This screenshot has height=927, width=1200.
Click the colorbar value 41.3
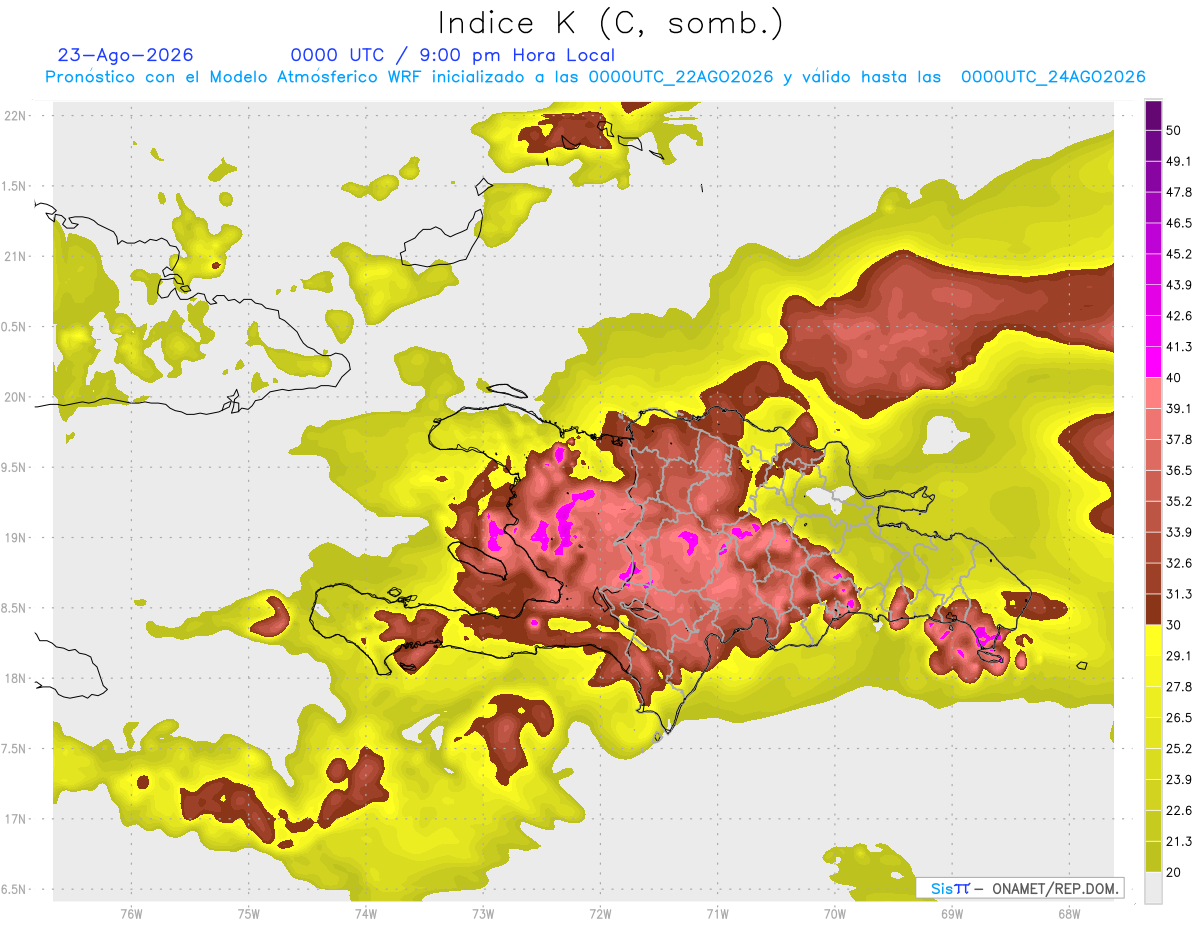click(1178, 347)
